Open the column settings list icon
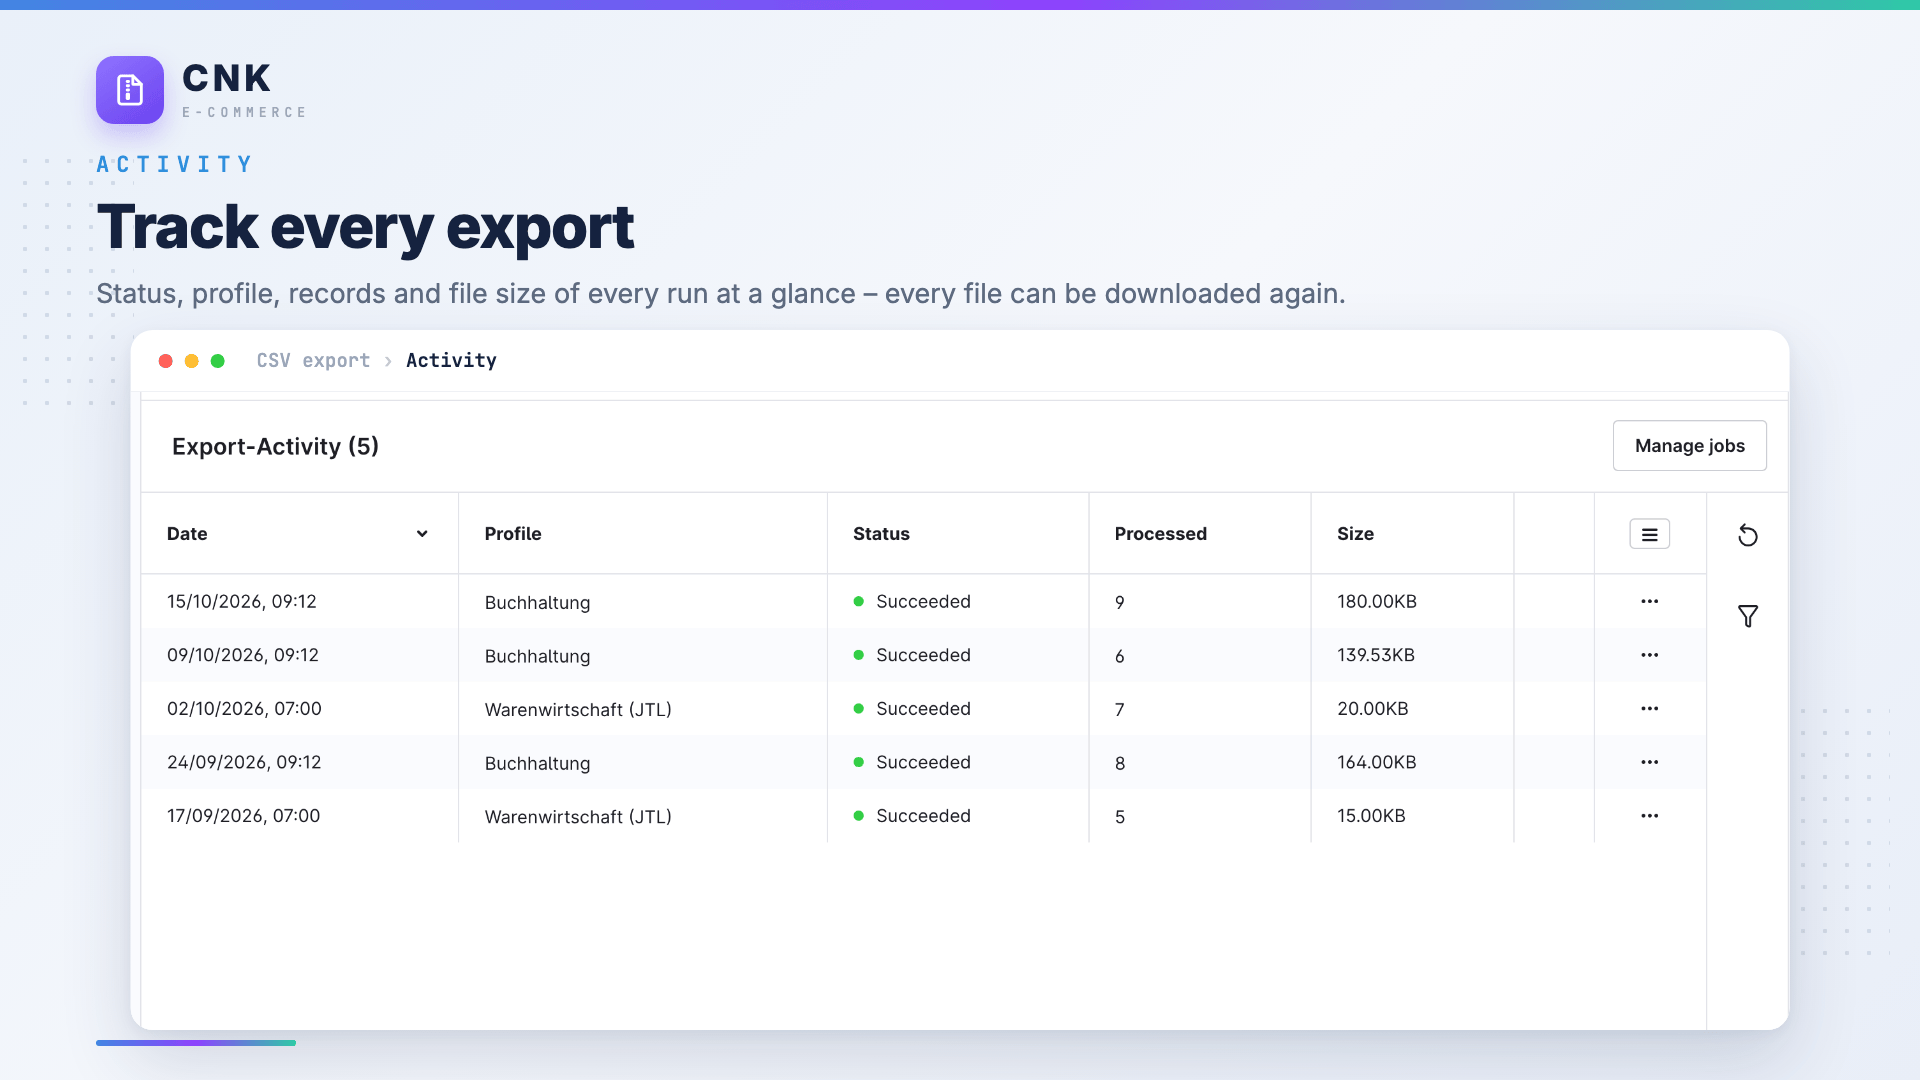 tap(1649, 534)
